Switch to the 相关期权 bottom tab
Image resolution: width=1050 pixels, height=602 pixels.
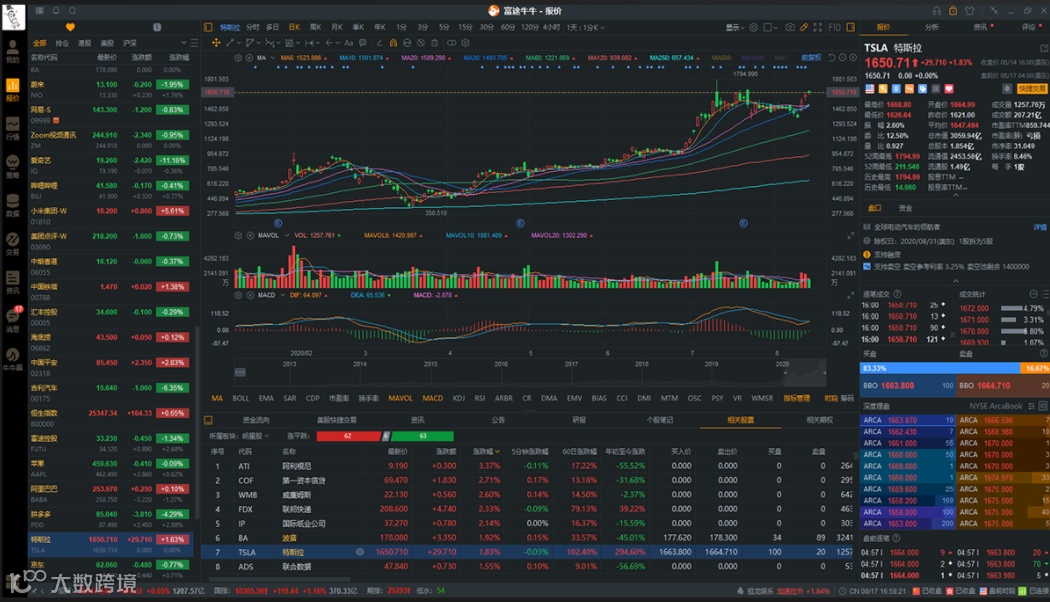click(819, 420)
